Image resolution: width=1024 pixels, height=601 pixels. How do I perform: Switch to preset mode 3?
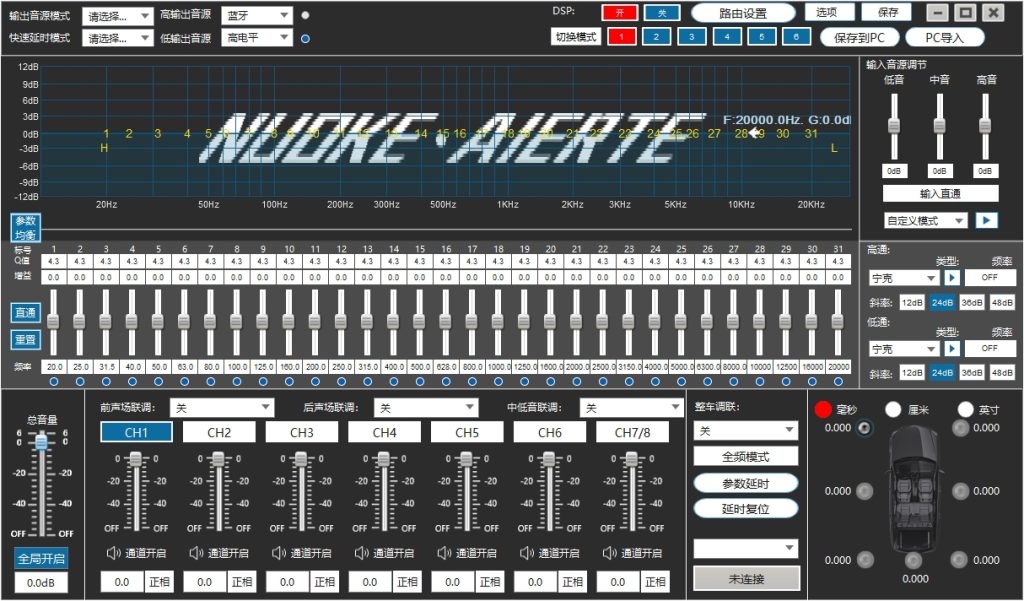692,37
